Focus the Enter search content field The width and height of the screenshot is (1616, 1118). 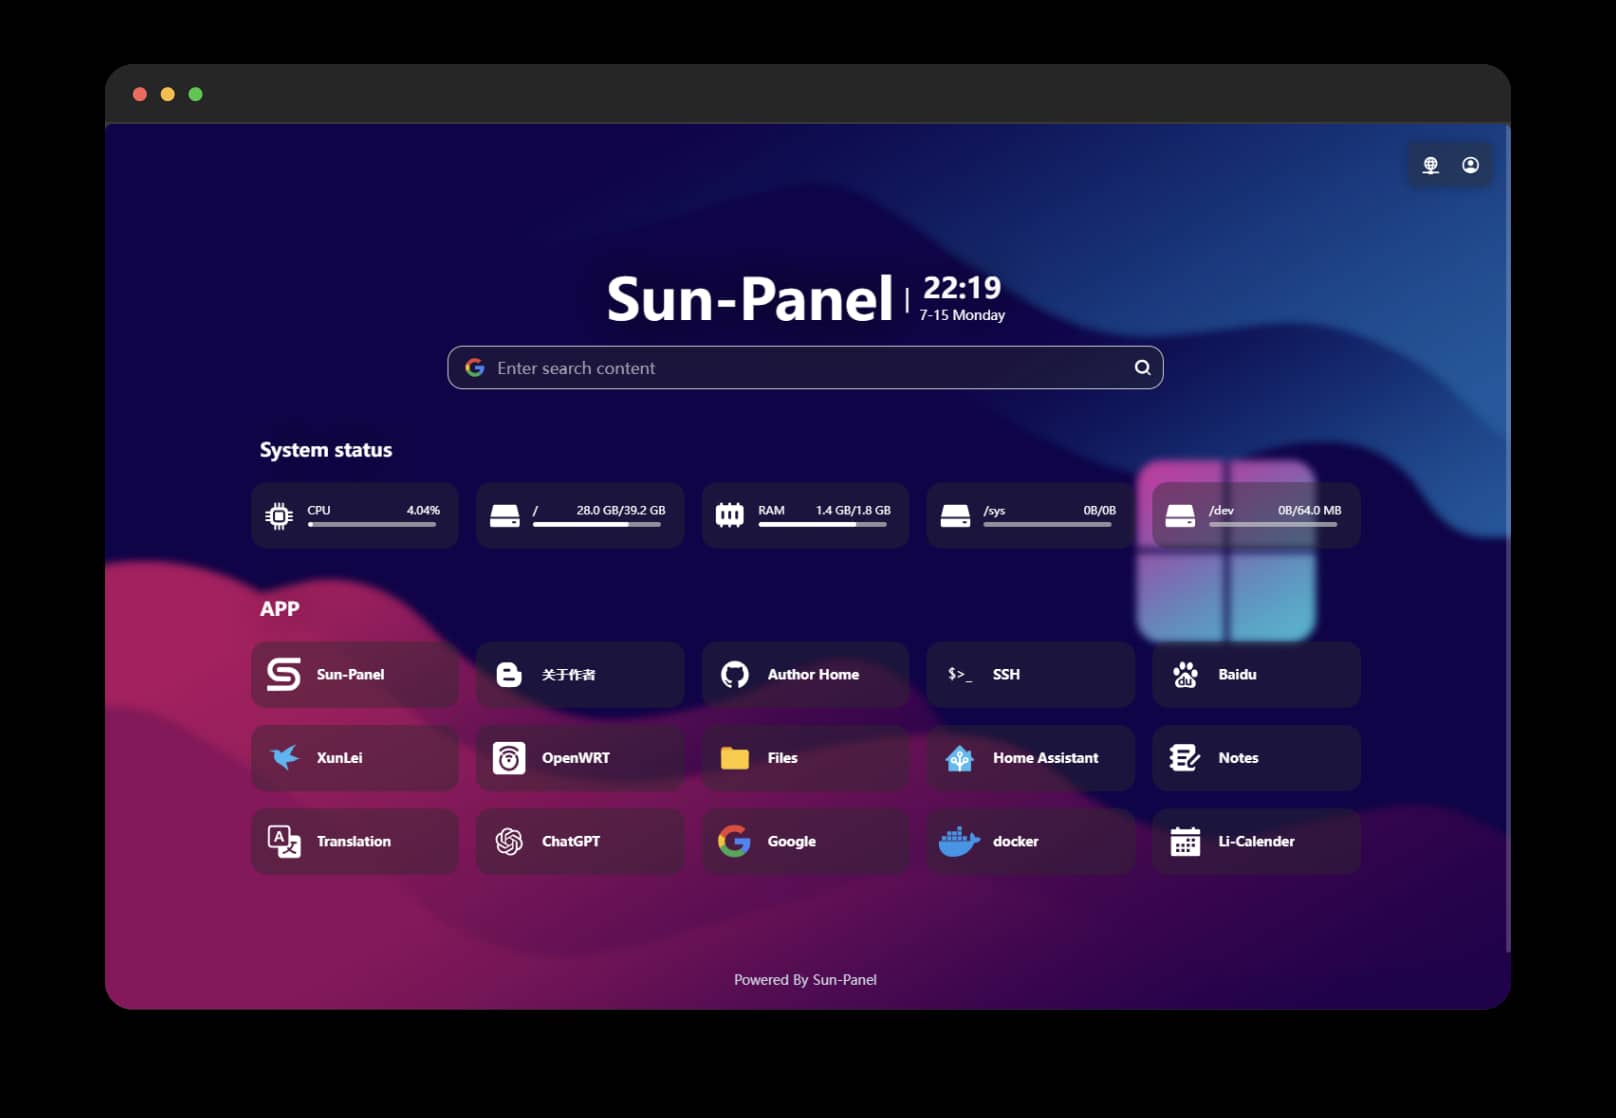[805, 368]
